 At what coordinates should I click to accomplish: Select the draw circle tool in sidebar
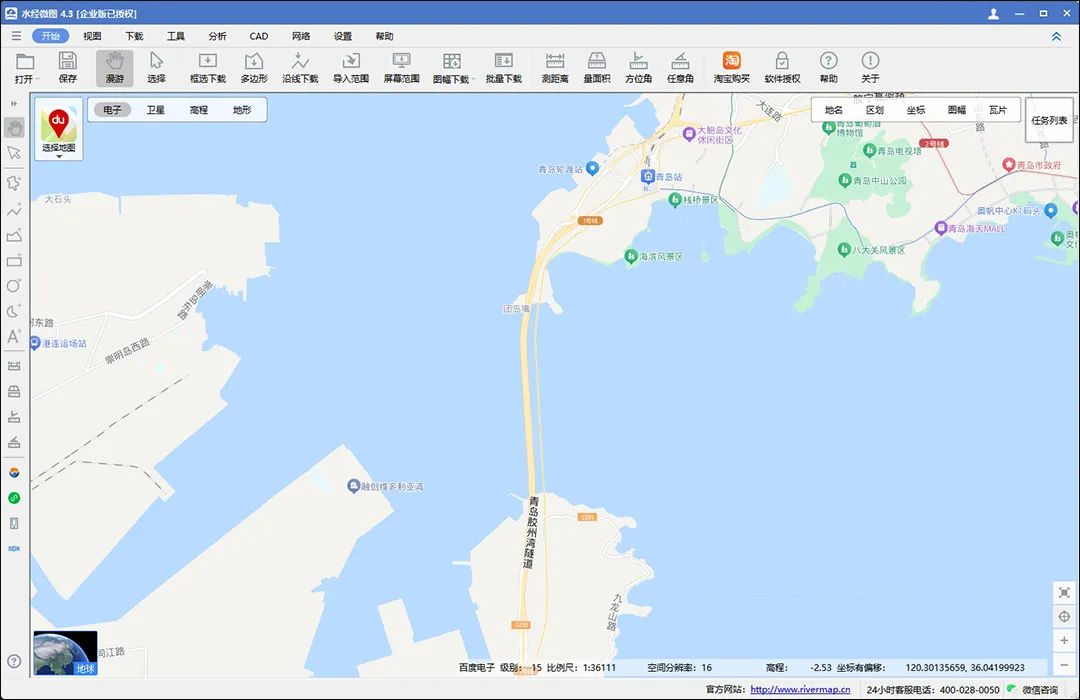pos(14,286)
